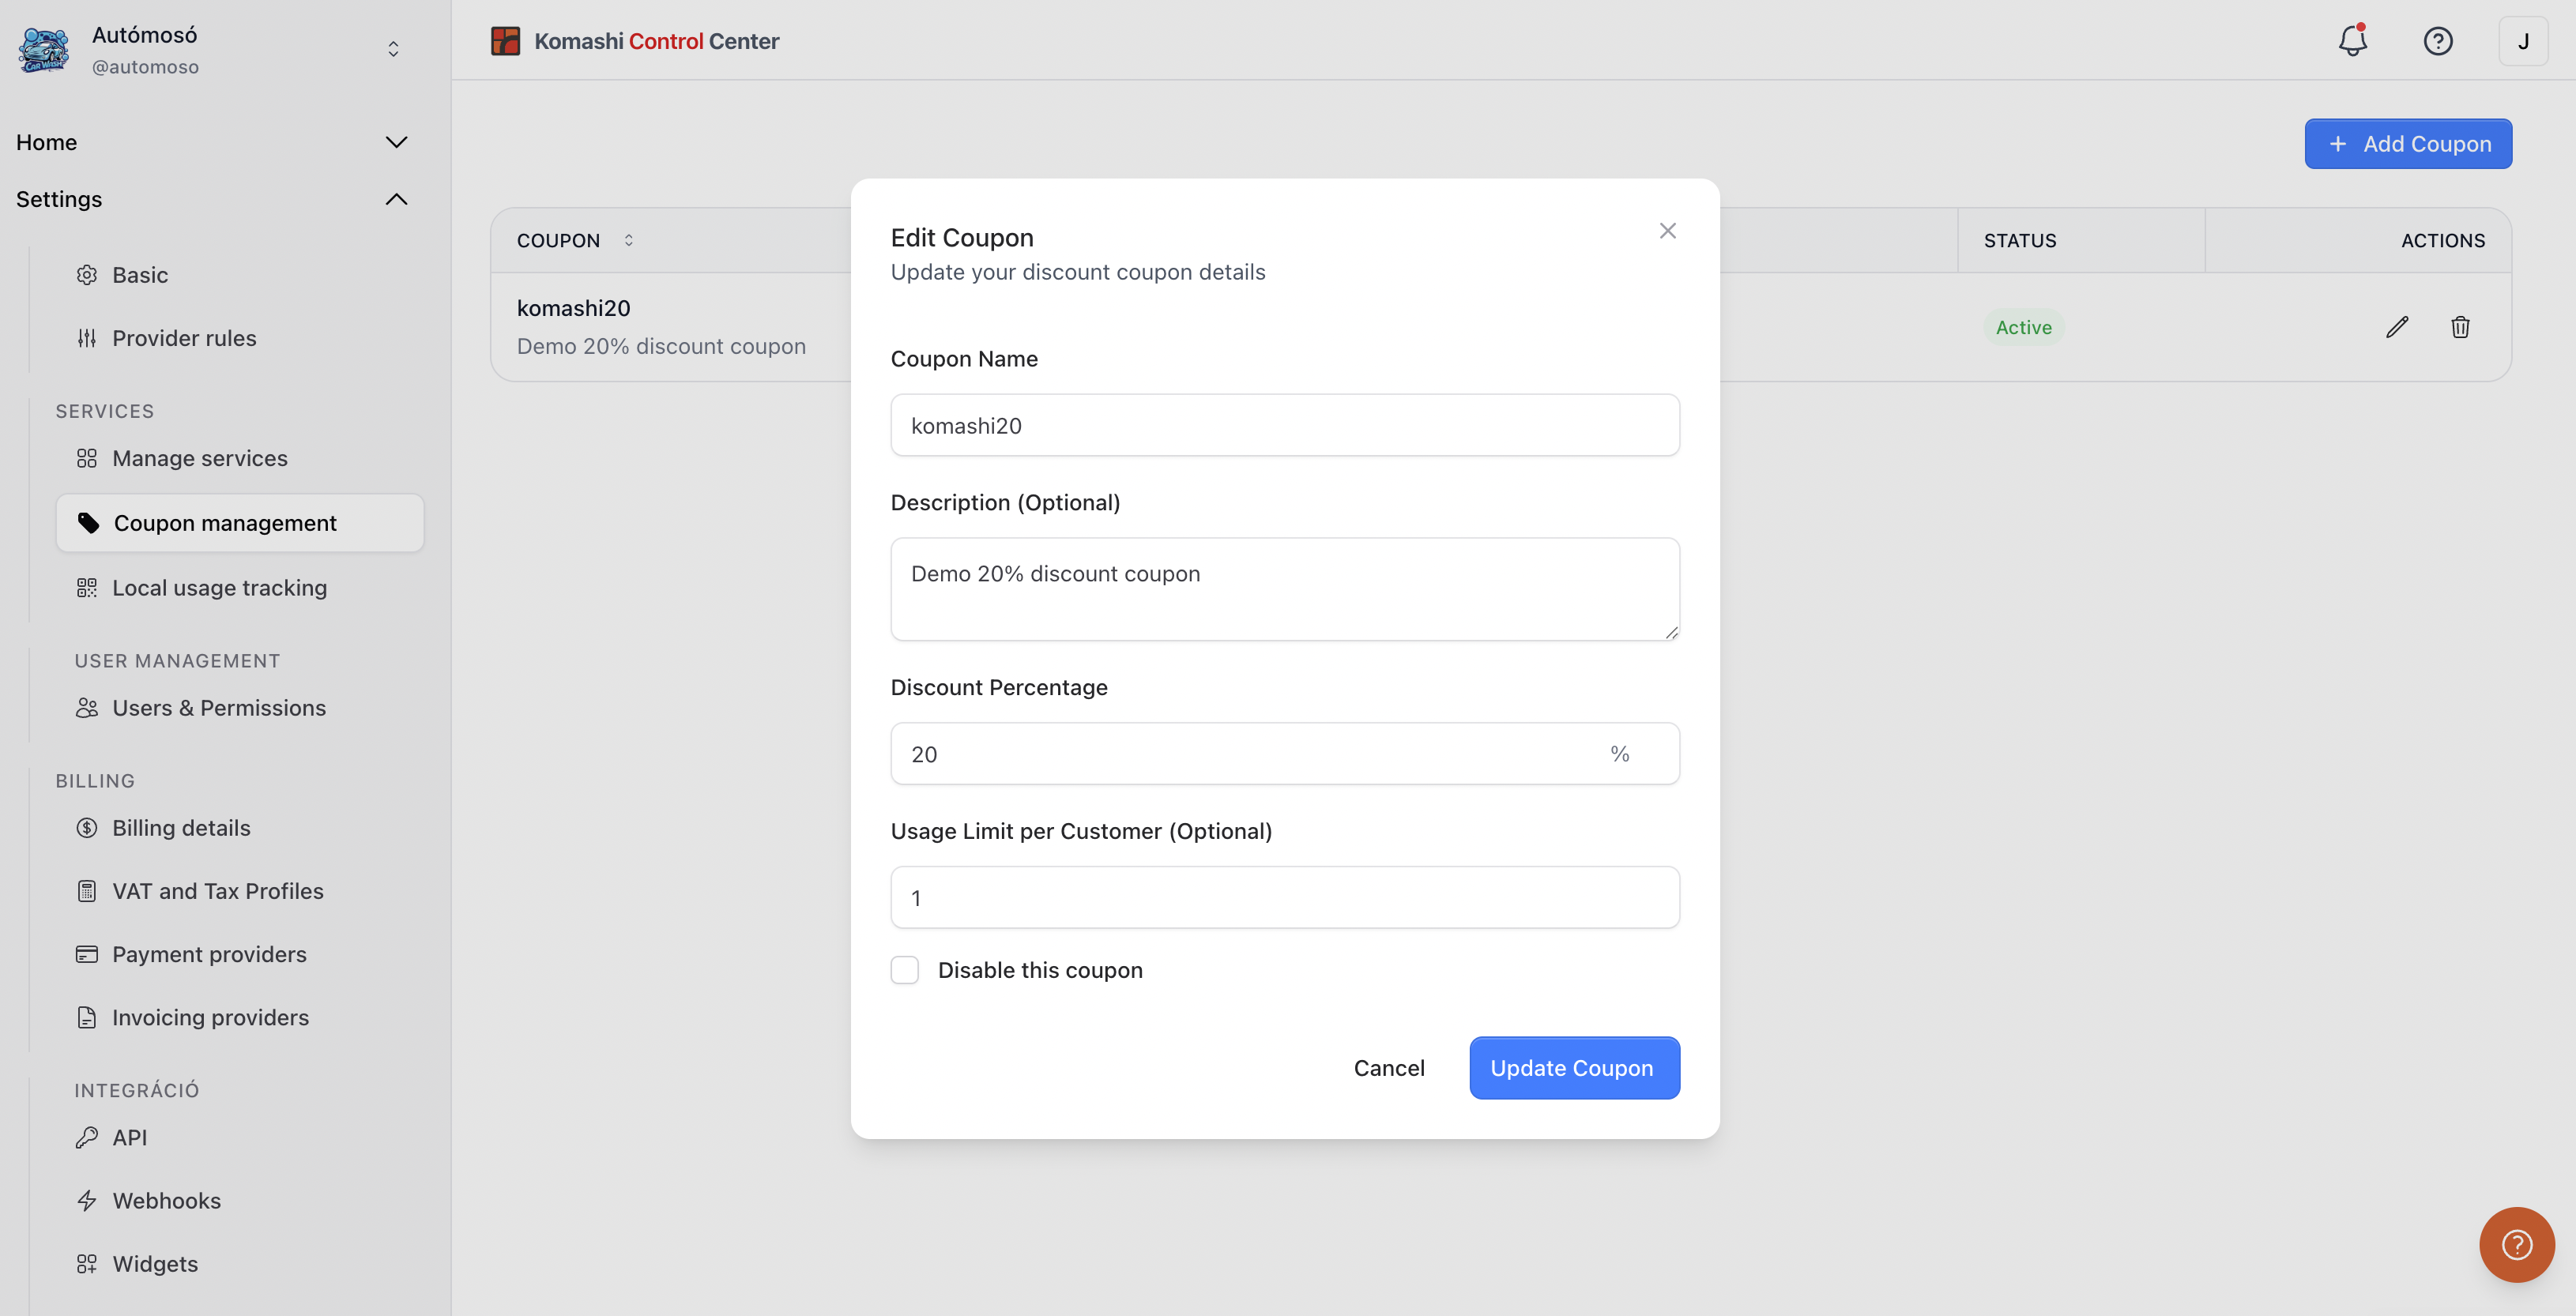The width and height of the screenshot is (2576, 1316).
Task: Click Komashi Control Center title
Action: tap(657, 41)
